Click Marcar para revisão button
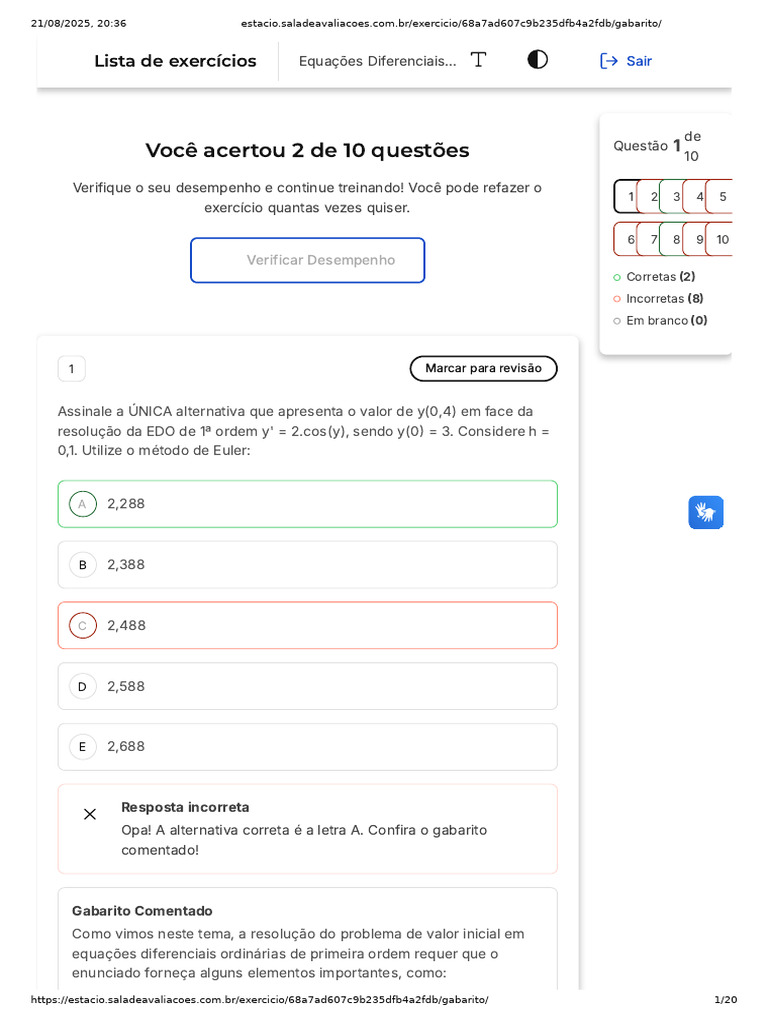Screen dimensions: 768x1024 pyautogui.click(x=483, y=369)
